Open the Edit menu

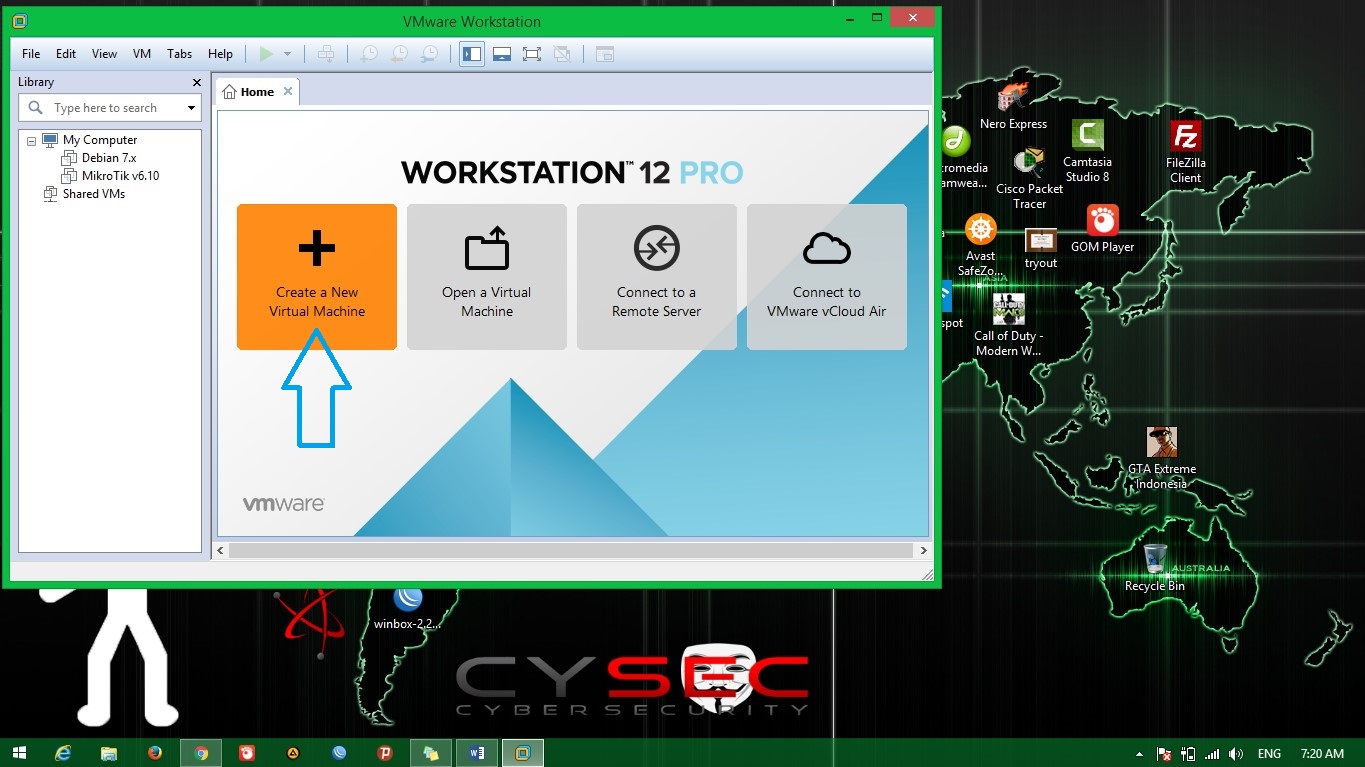(66, 54)
